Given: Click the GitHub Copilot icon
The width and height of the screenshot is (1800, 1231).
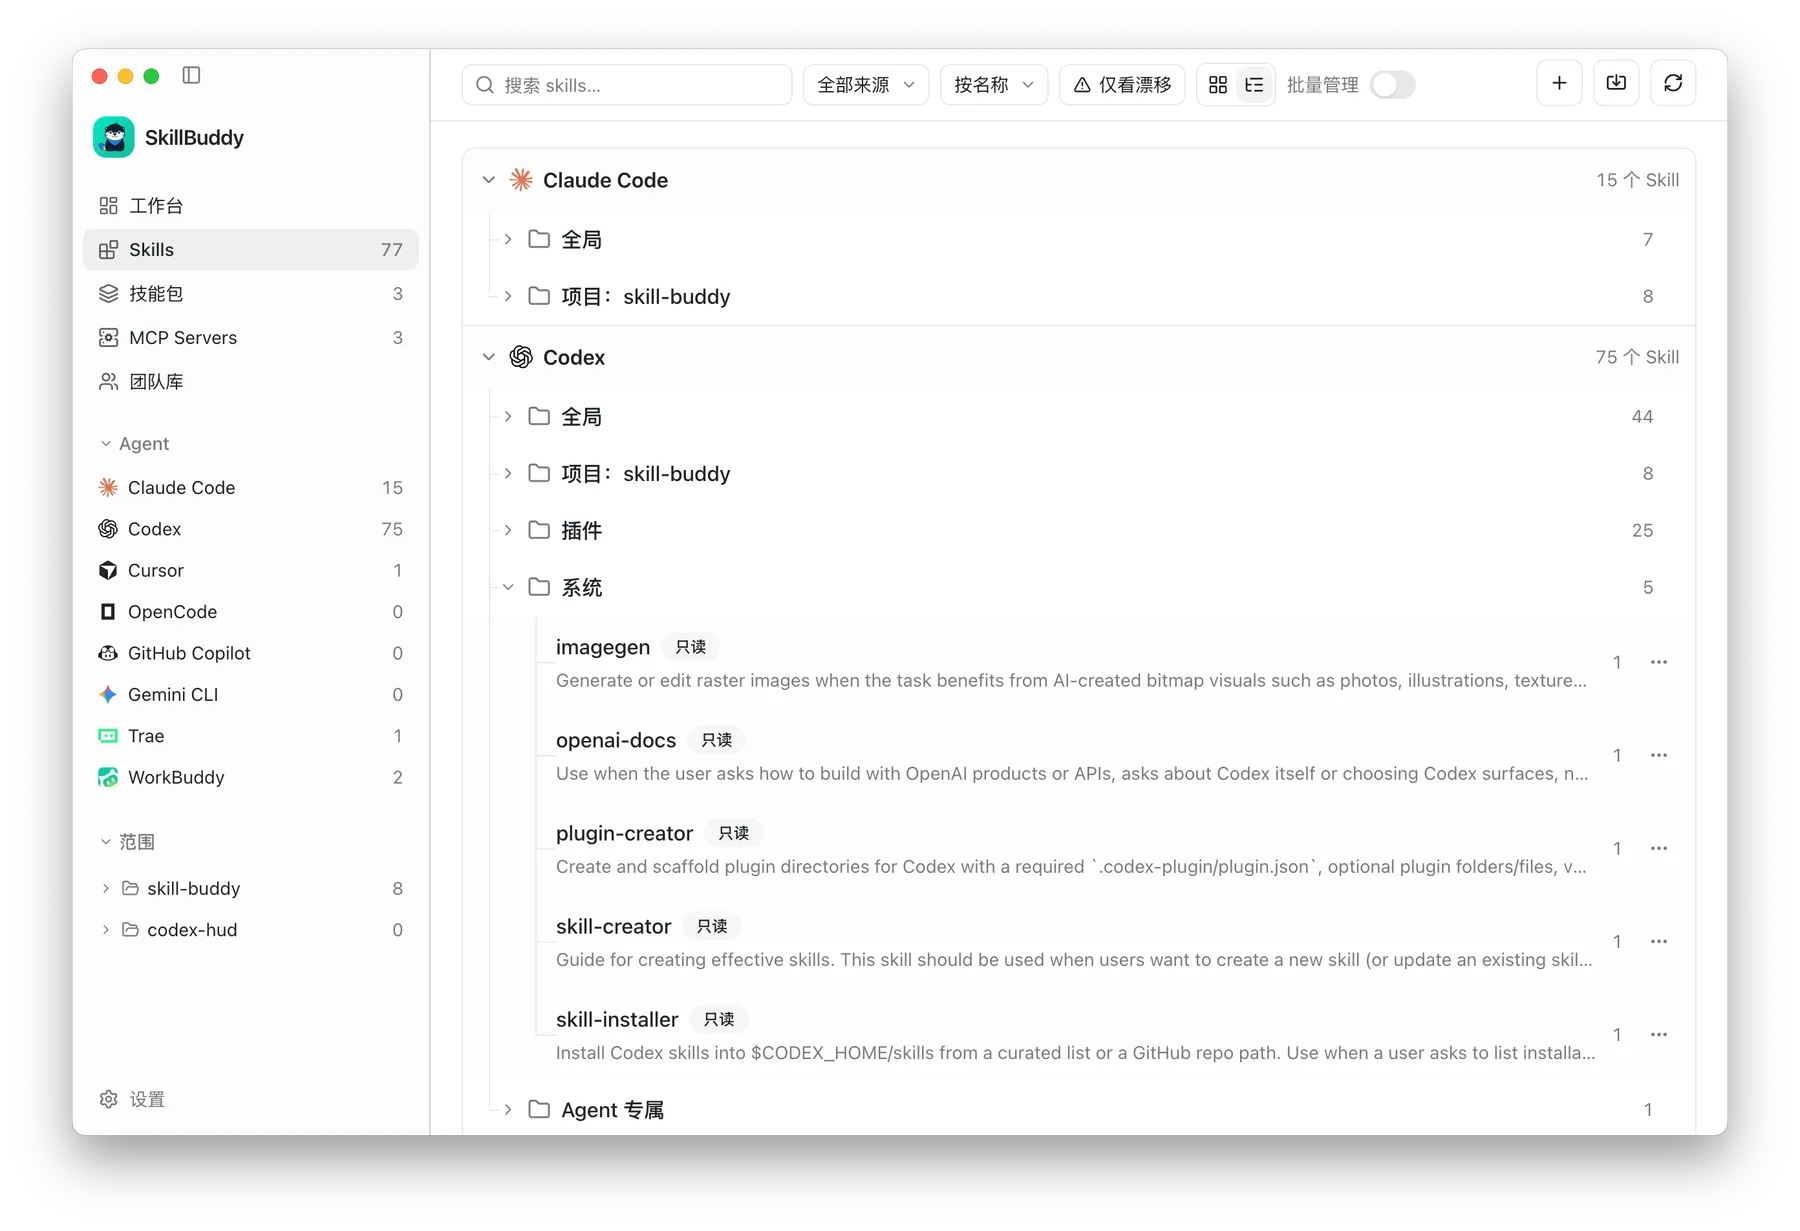Looking at the screenshot, I should point(108,653).
